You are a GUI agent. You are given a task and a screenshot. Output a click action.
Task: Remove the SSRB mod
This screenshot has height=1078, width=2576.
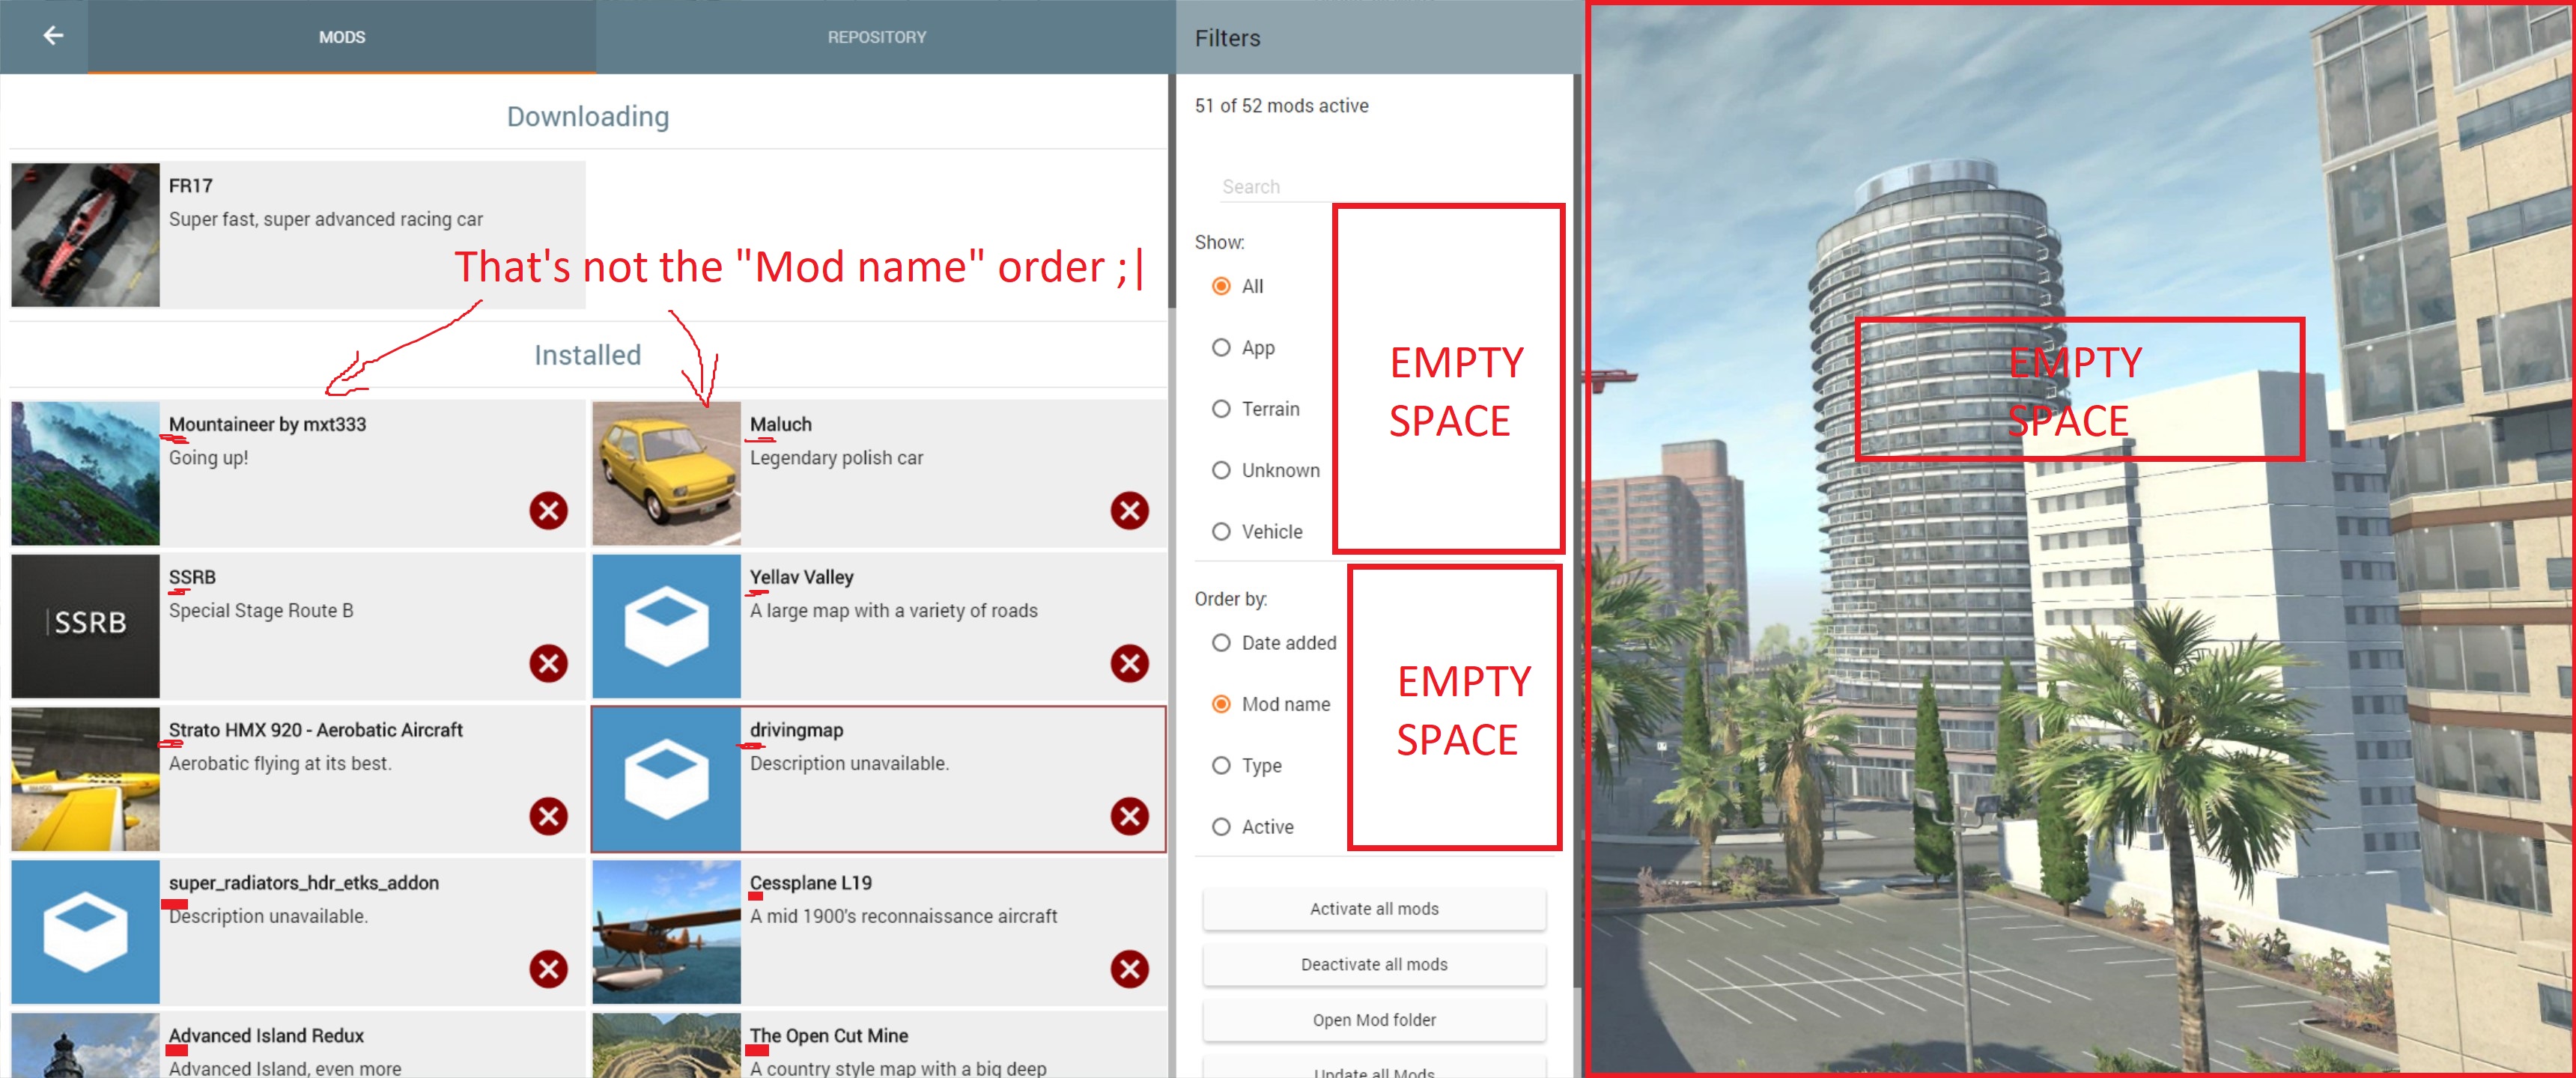(x=548, y=663)
